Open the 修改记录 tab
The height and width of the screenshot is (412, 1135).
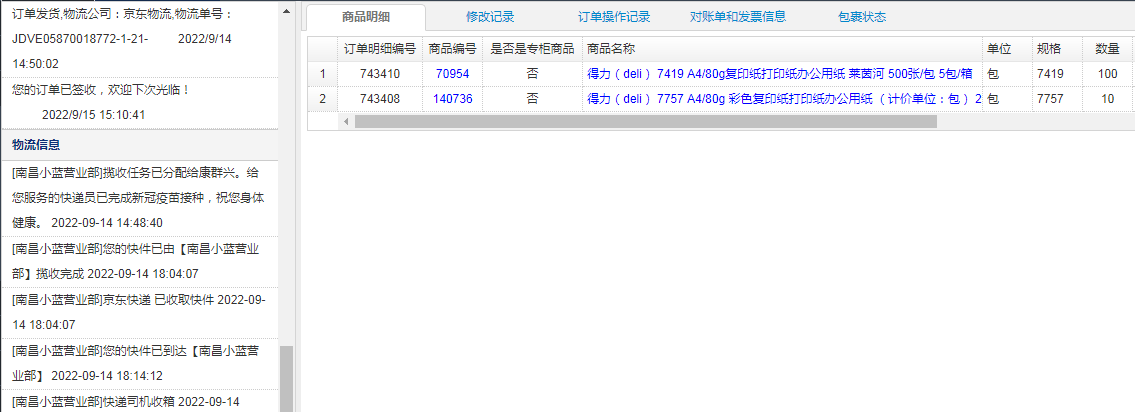(x=490, y=17)
